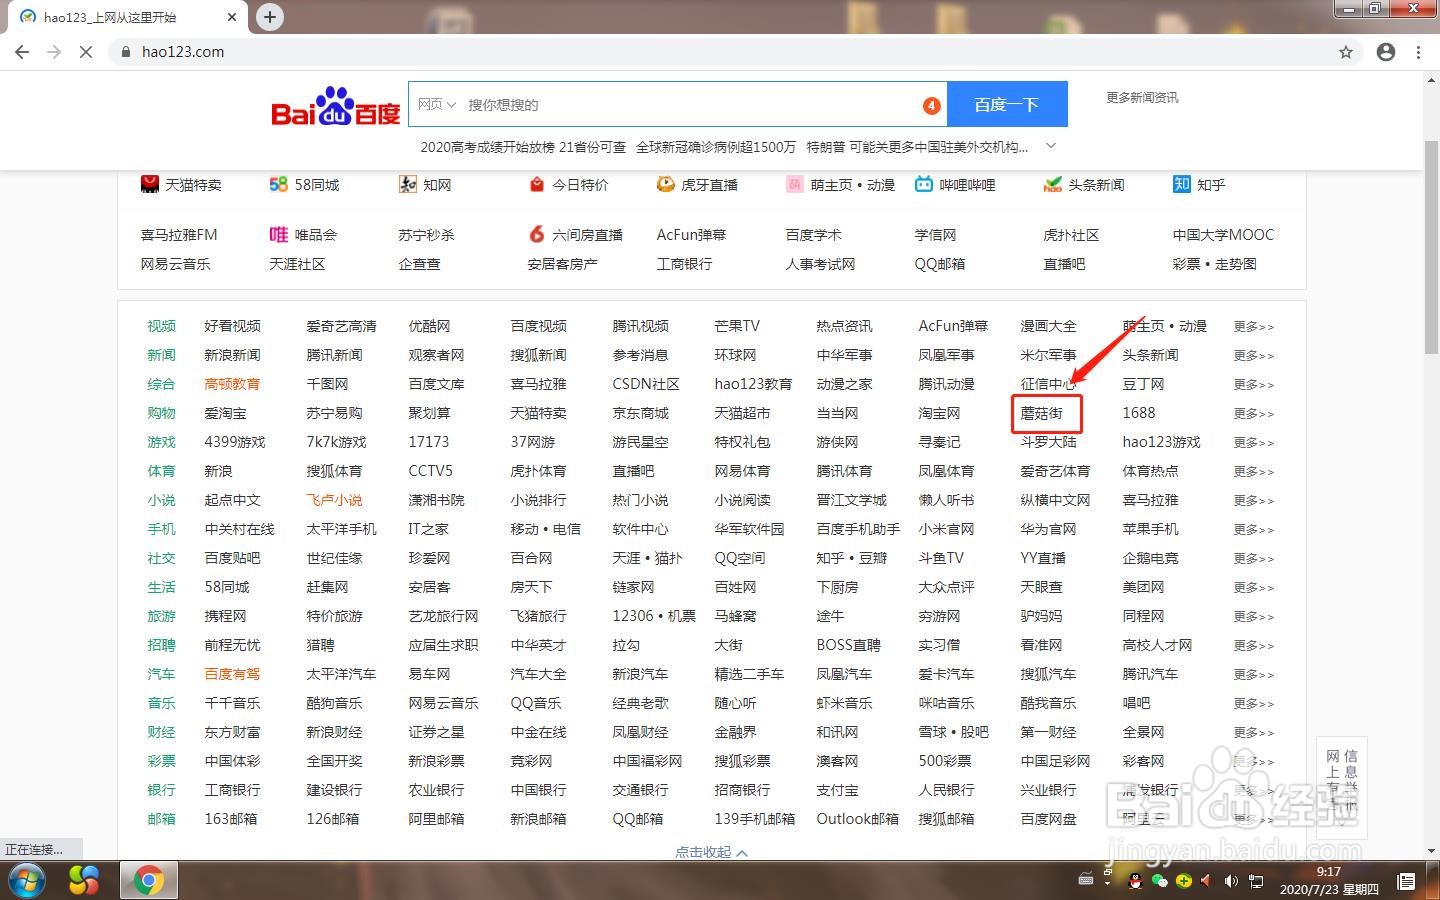
Task: Click the volume icon in system tray
Action: pos(1231,881)
